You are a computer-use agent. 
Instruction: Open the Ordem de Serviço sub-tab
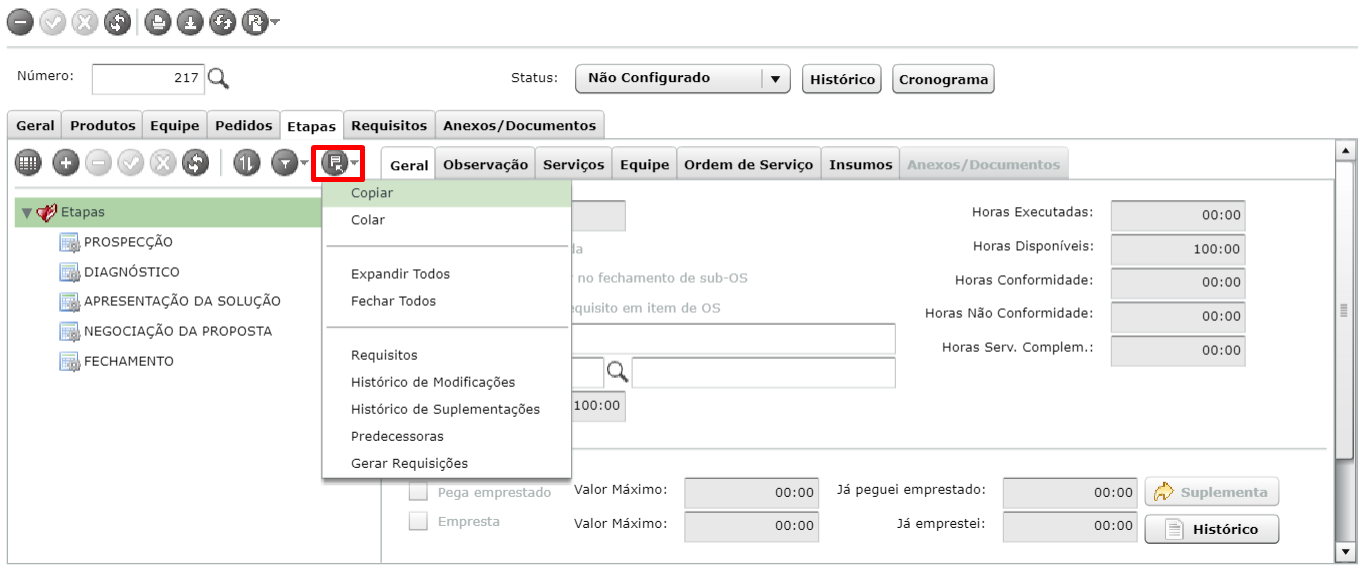(748, 164)
